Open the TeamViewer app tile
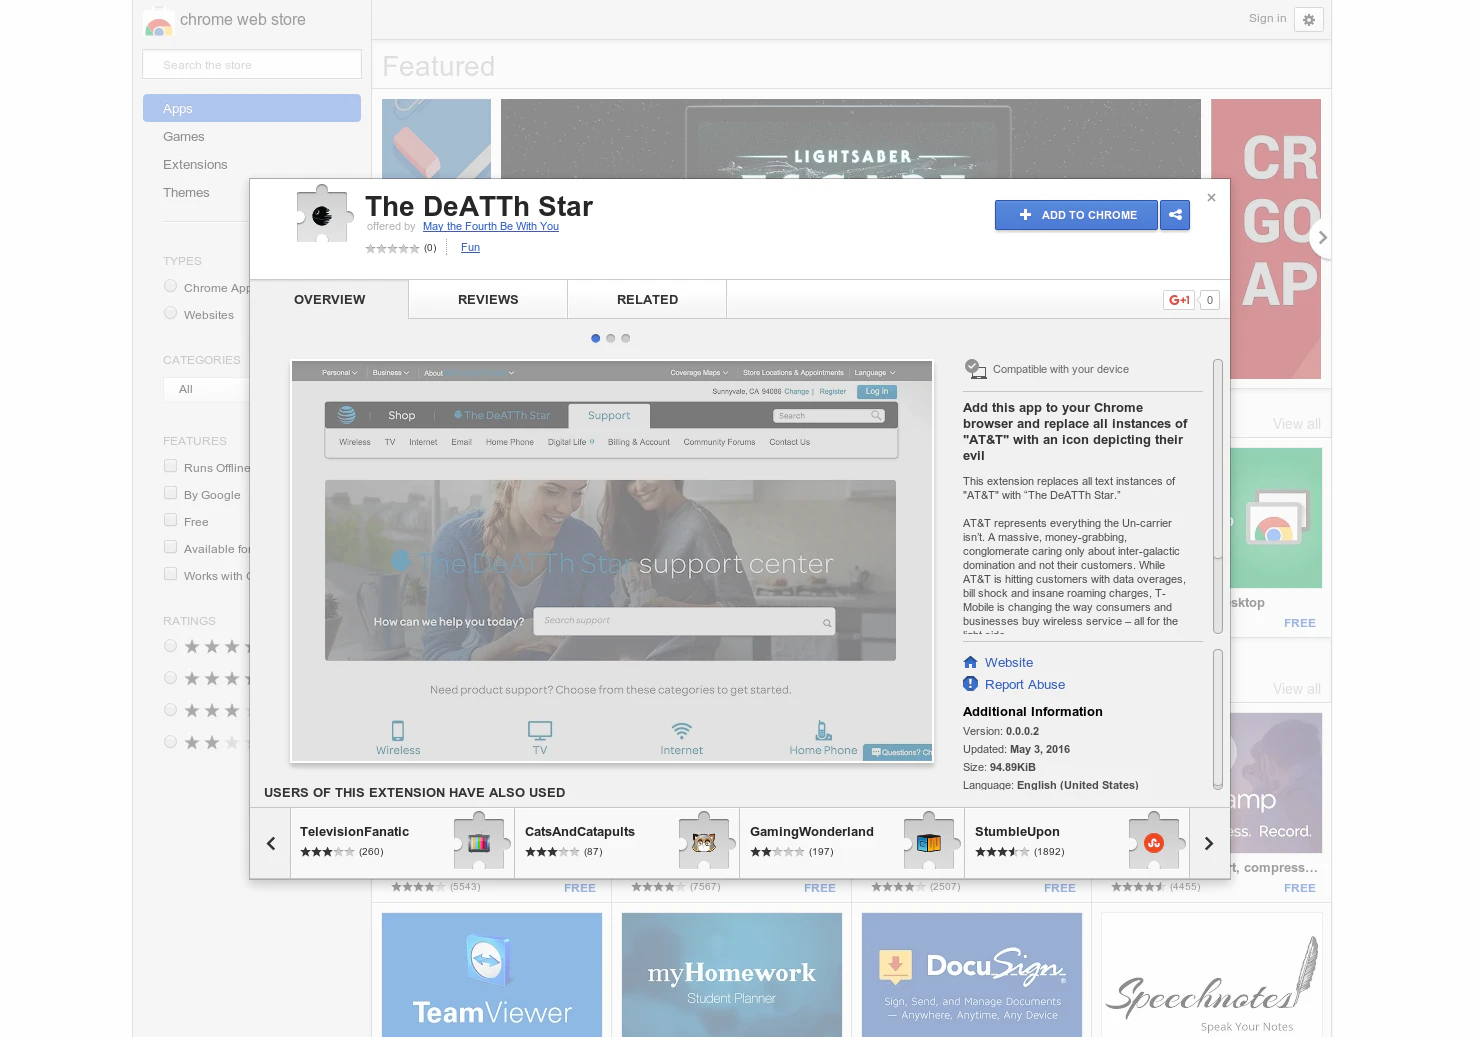The image size is (1480, 1037). point(492,975)
